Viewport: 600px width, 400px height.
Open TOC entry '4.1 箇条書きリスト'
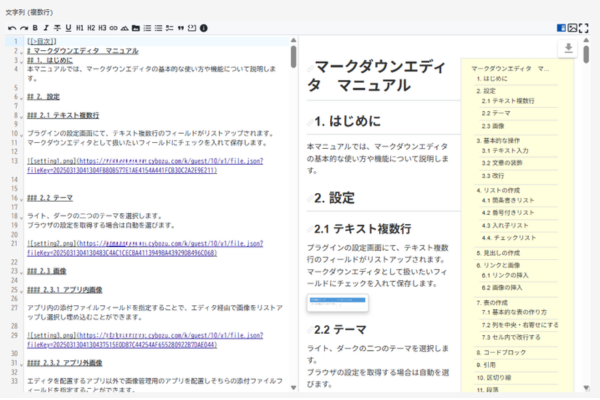click(x=508, y=201)
